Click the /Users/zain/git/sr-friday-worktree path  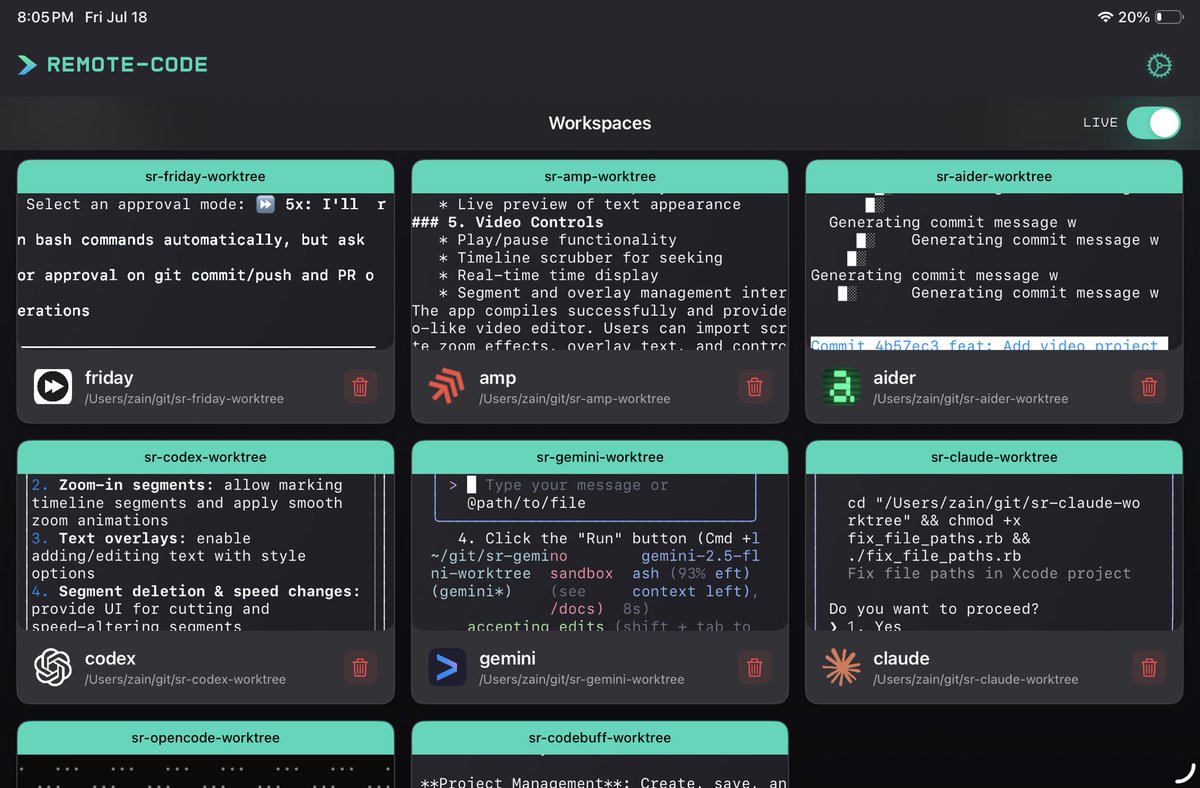[184, 399]
